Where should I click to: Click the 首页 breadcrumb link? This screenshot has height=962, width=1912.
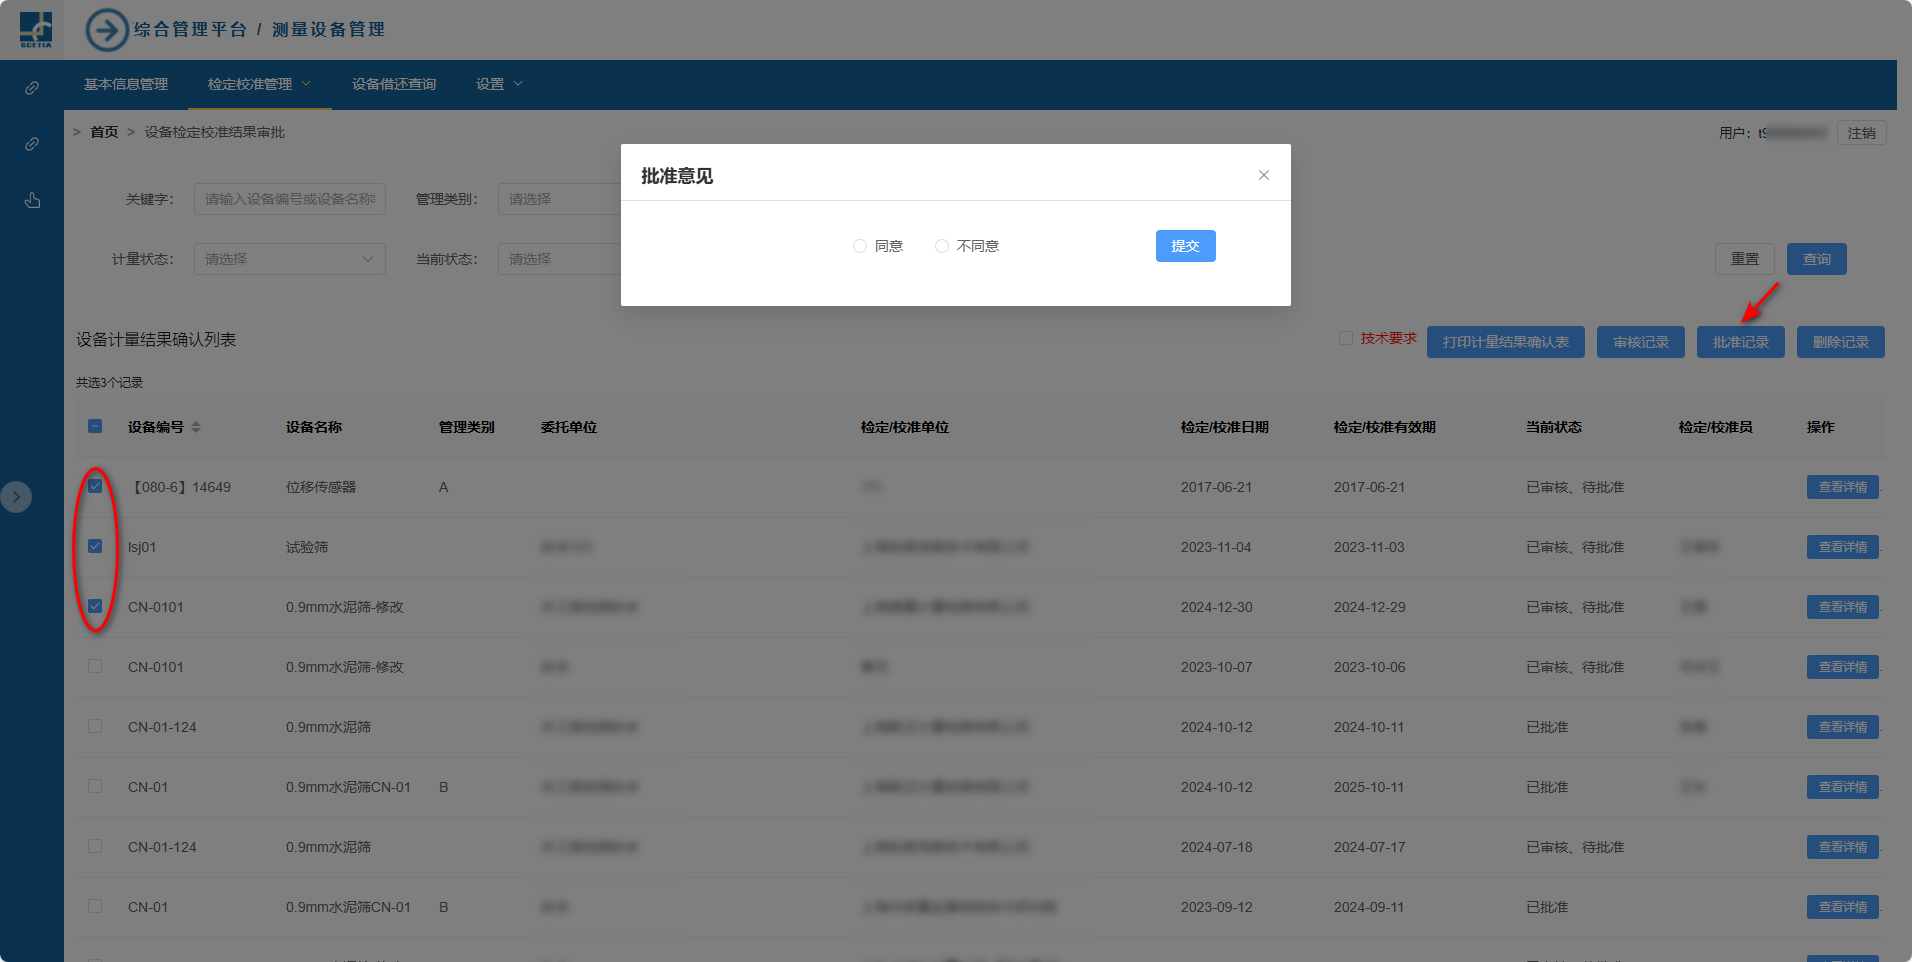click(x=104, y=132)
